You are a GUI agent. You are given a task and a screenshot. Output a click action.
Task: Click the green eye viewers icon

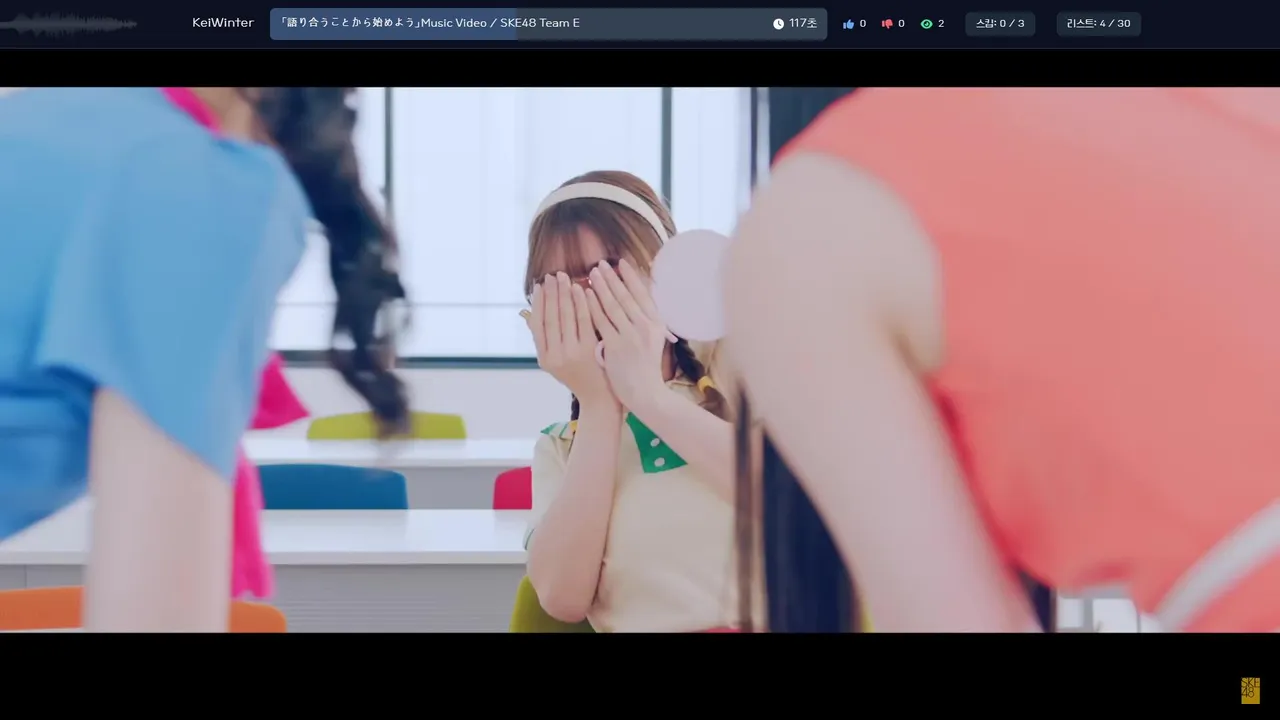click(926, 24)
